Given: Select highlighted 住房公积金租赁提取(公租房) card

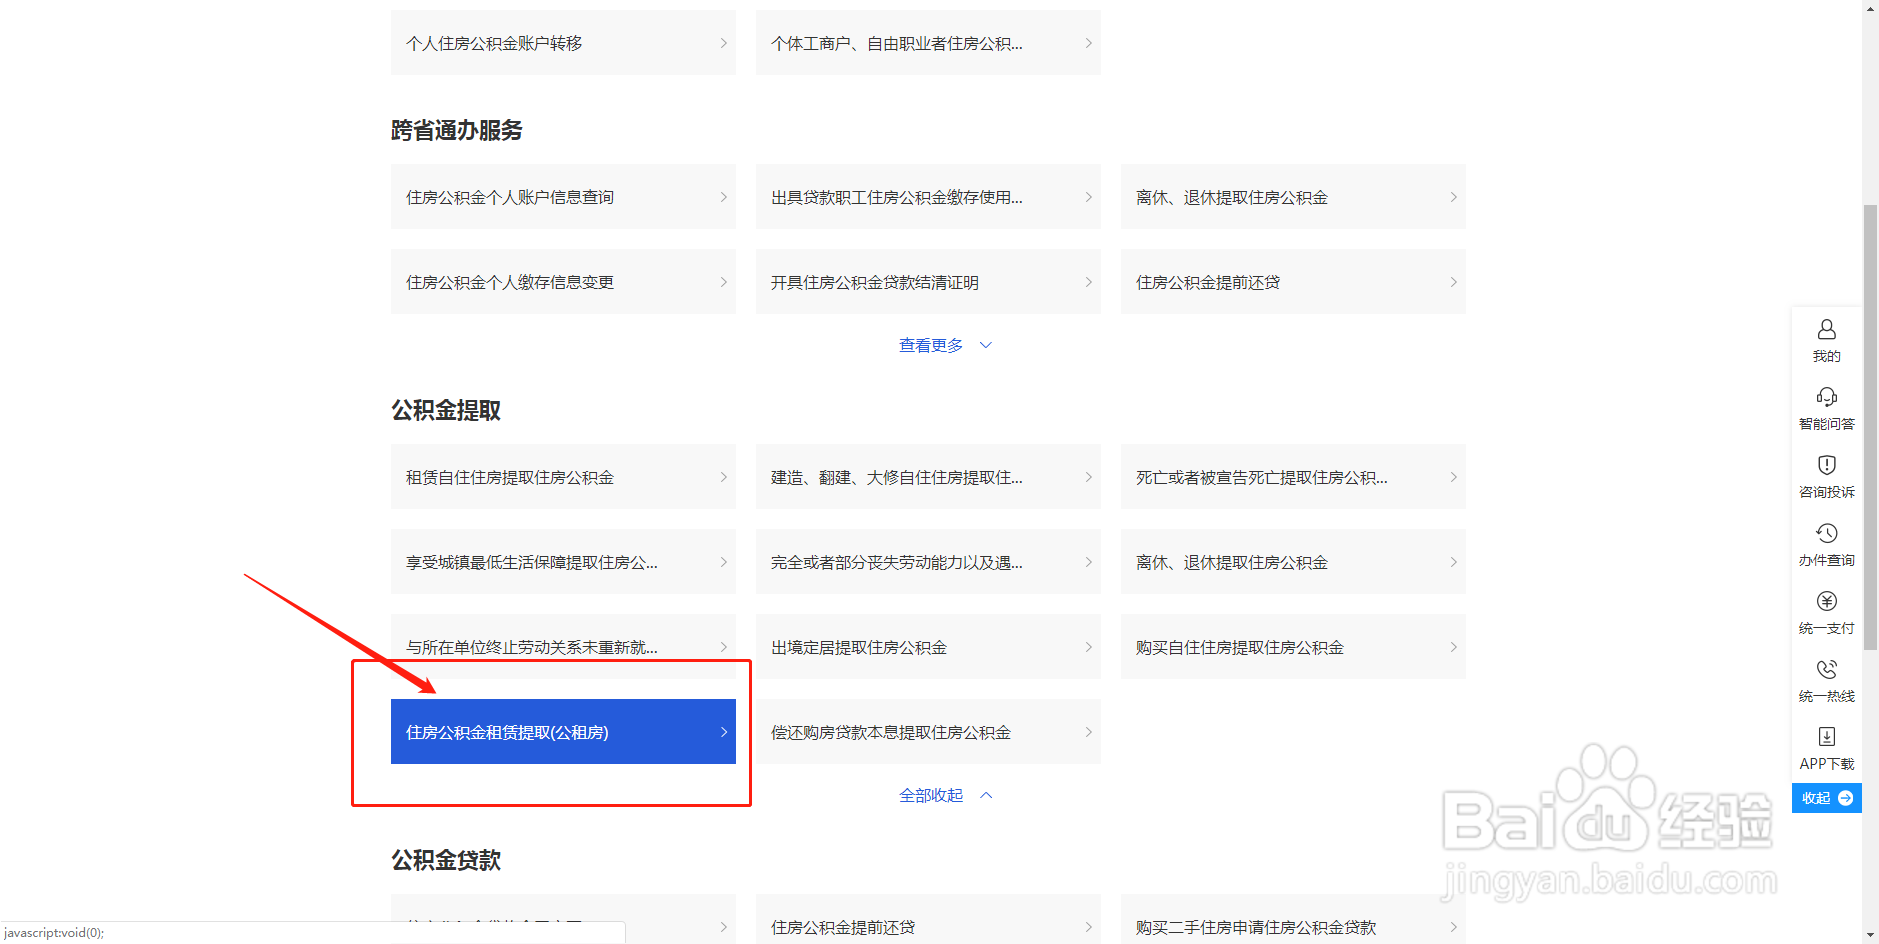Looking at the screenshot, I should (563, 732).
